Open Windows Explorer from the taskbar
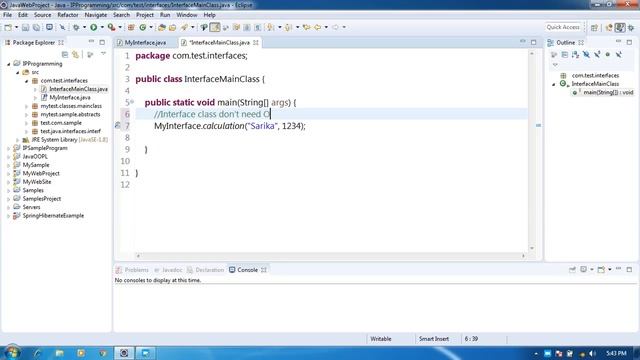The width and height of the screenshot is (640, 360). (x=60, y=353)
